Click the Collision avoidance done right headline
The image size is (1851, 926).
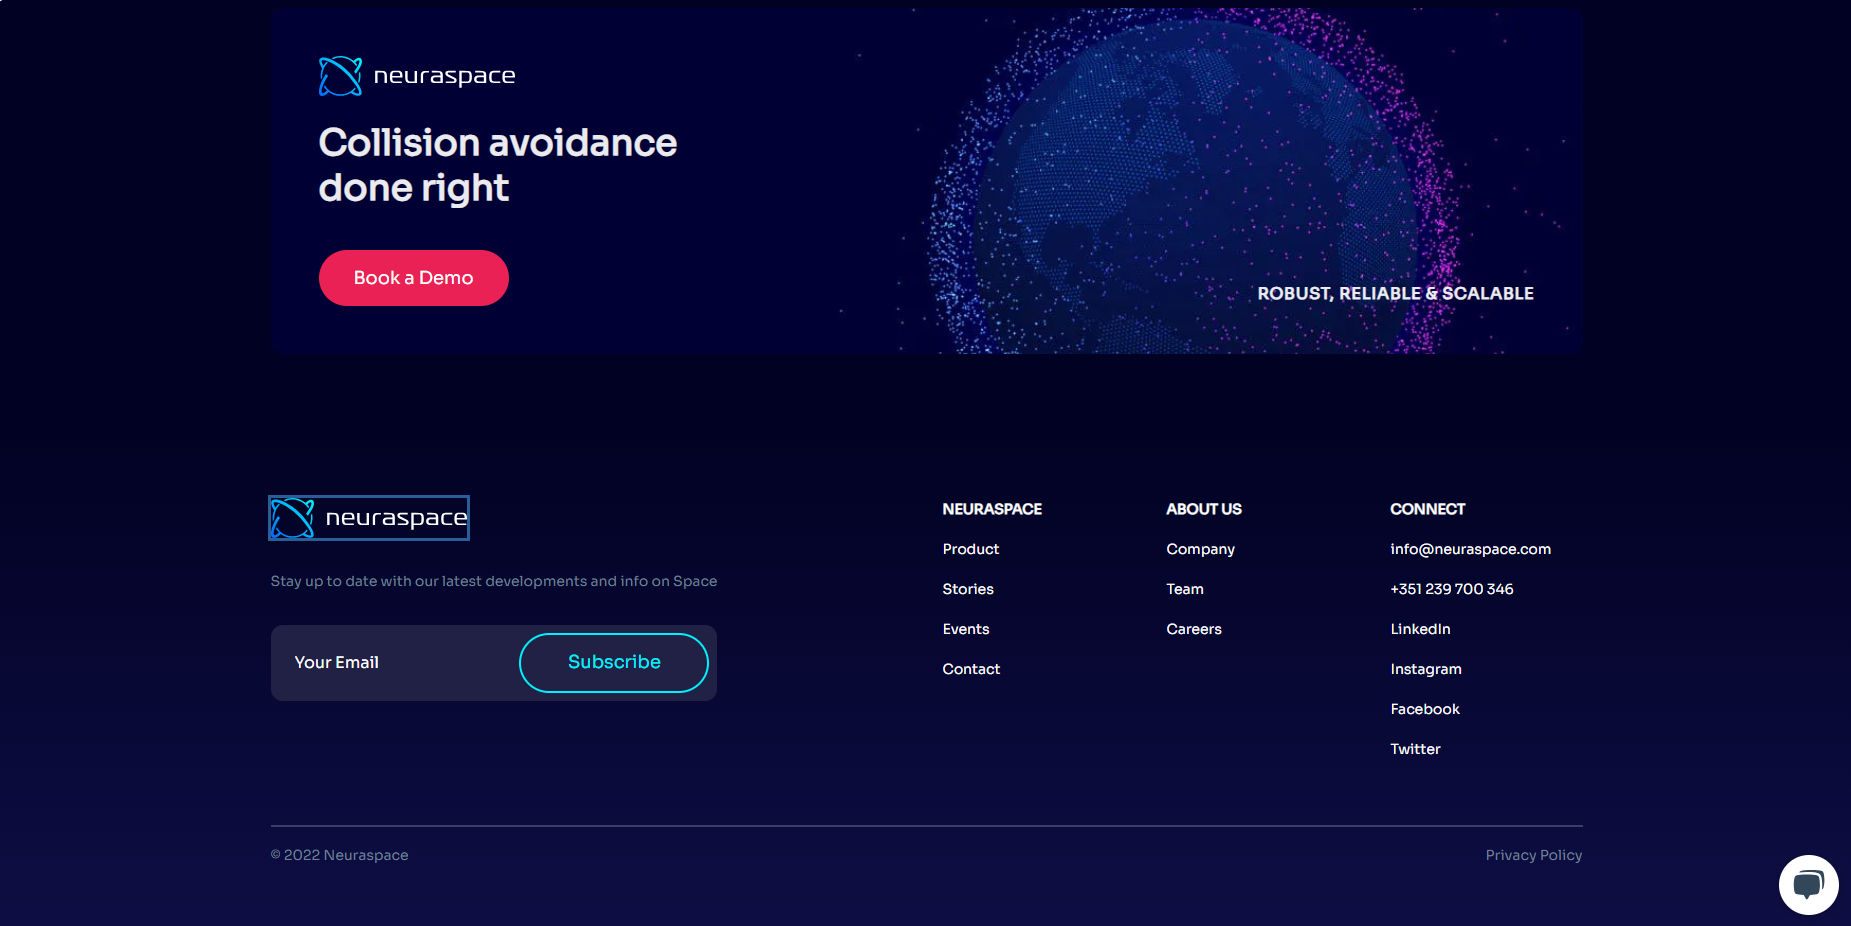[498, 165]
